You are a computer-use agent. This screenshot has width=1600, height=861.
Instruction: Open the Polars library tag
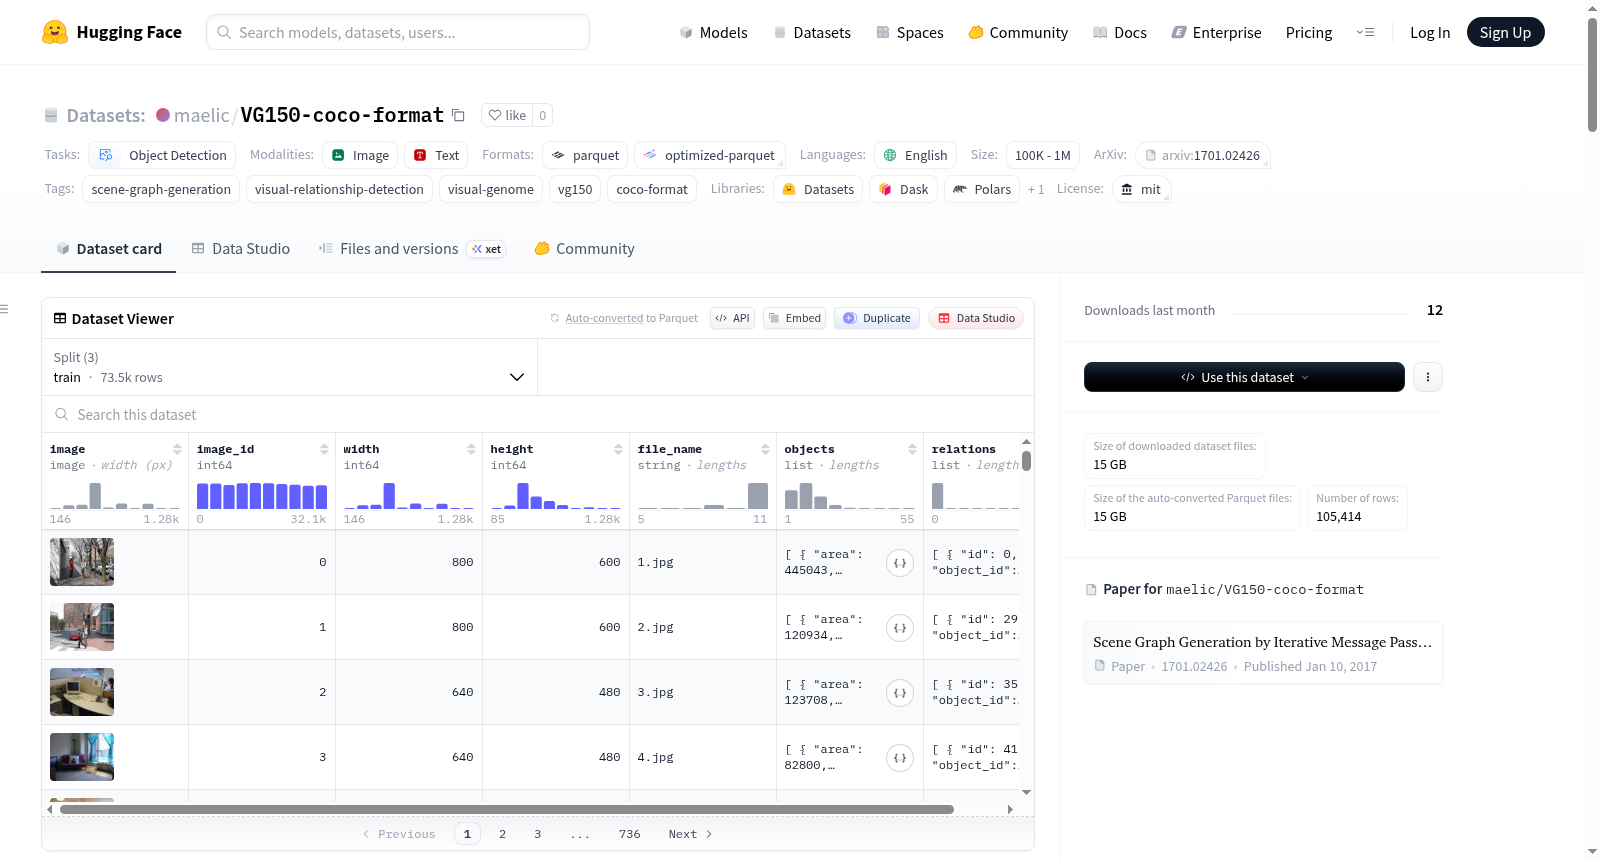[982, 189]
